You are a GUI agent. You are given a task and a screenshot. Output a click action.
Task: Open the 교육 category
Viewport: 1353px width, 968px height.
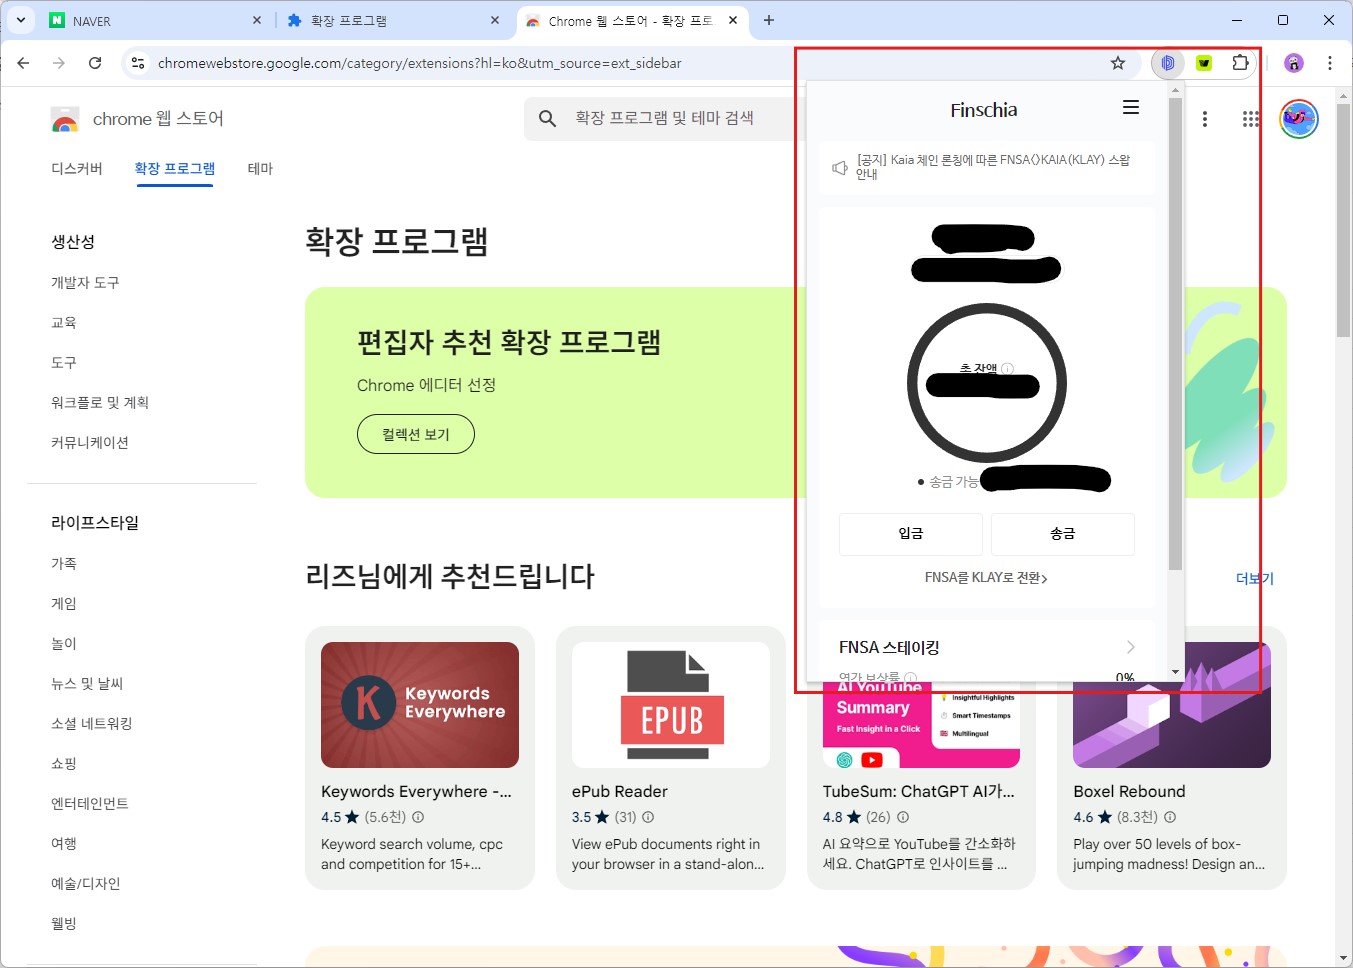pyautogui.click(x=64, y=323)
